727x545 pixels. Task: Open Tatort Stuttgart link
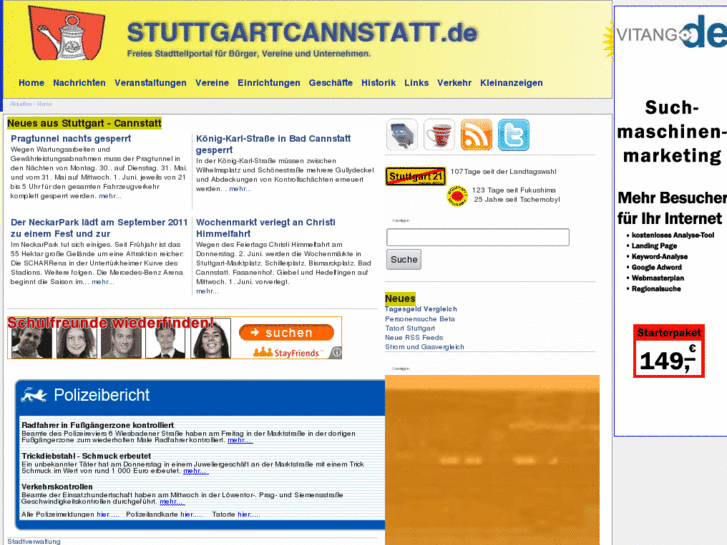410,328
